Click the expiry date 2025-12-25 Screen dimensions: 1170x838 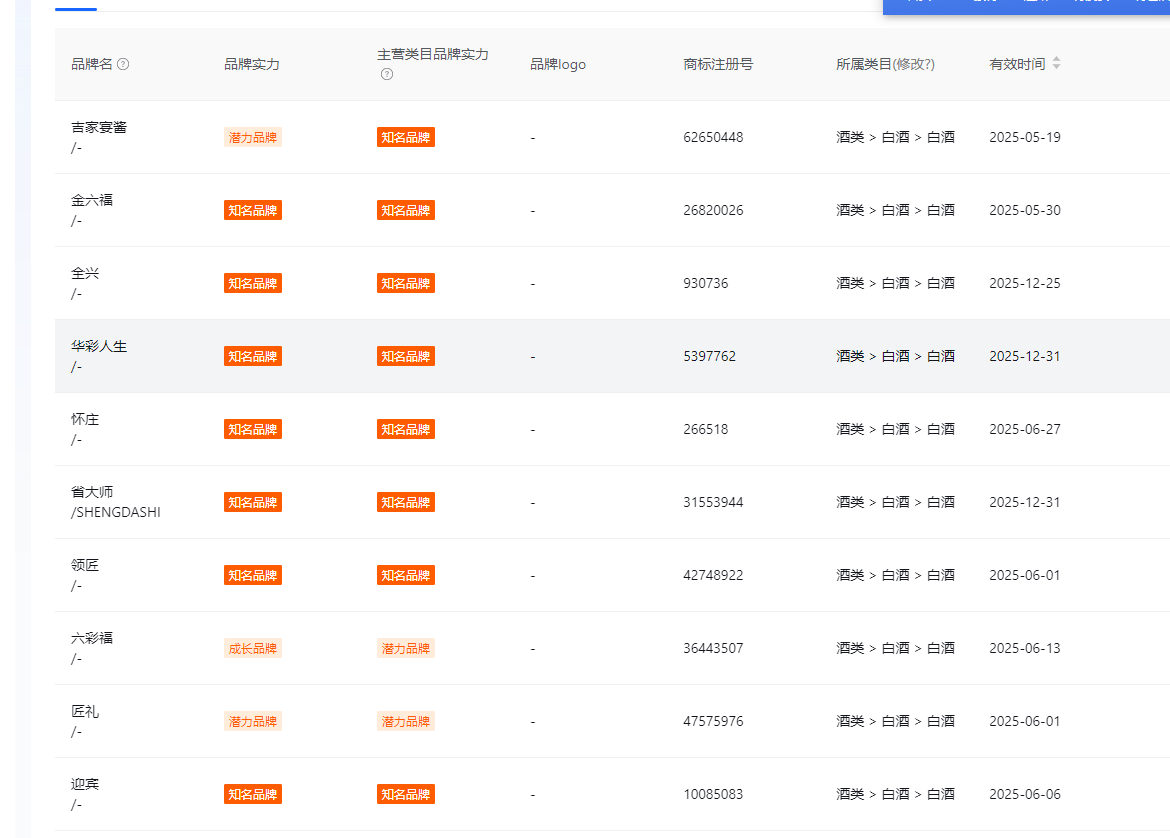(x=1024, y=283)
